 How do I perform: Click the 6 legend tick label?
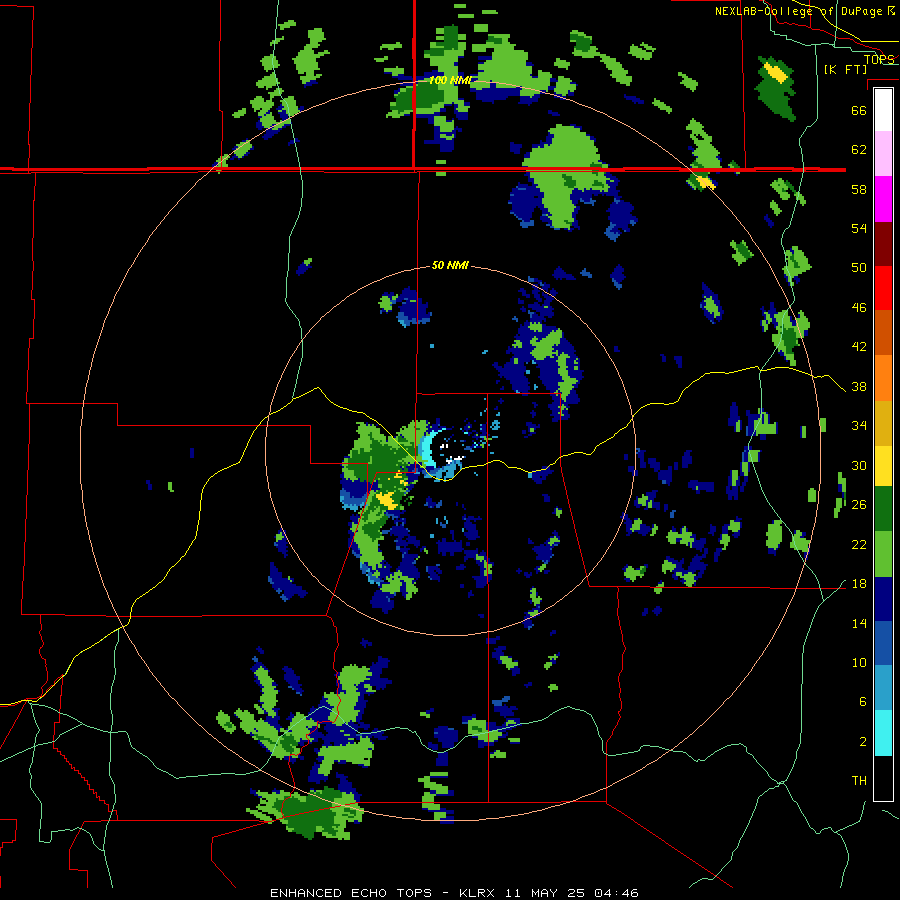click(x=863, y=702)
